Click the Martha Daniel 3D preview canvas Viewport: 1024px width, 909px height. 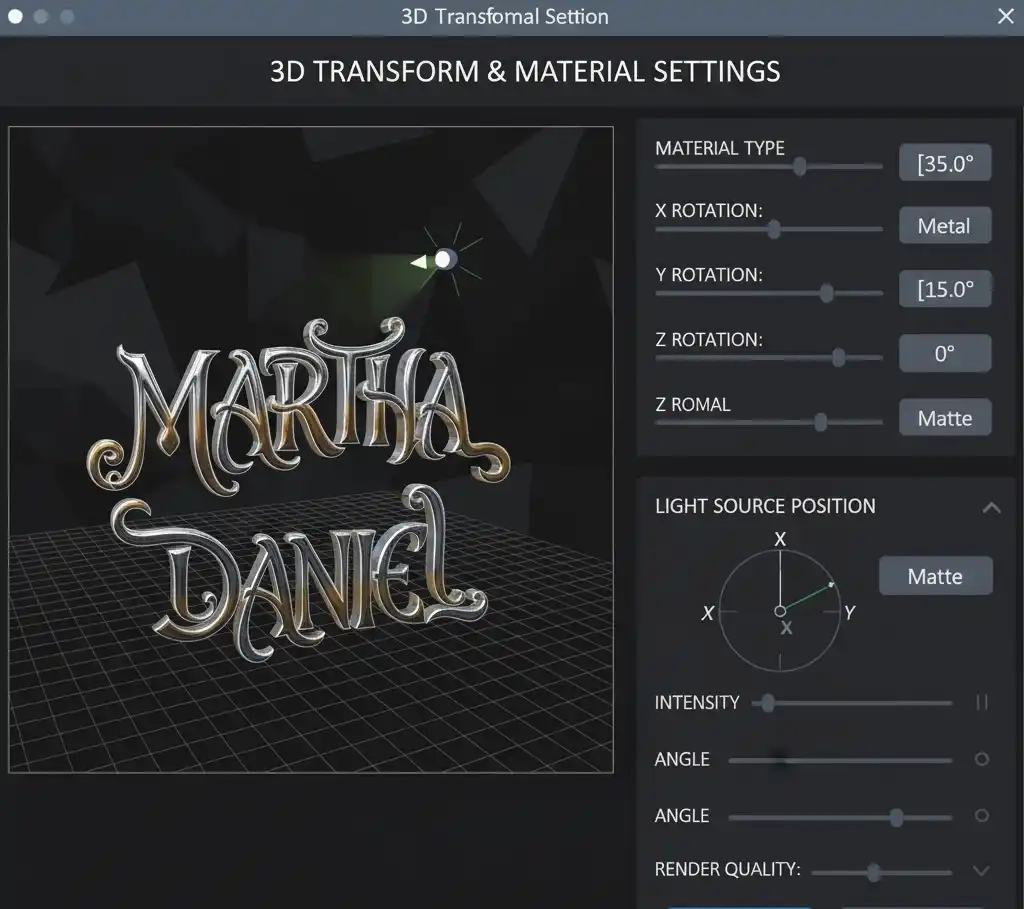[310, 450]
